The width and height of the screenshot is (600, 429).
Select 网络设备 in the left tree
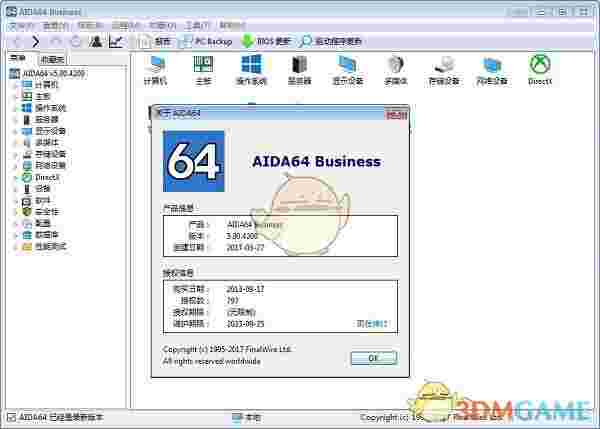44,166
